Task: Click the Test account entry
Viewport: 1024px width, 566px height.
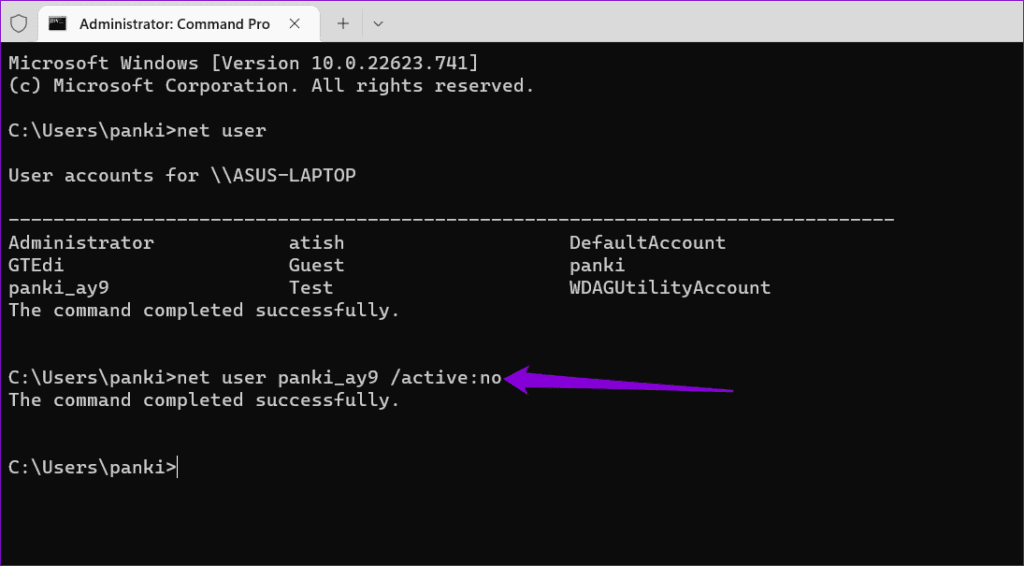Action: tap(311, 288)
